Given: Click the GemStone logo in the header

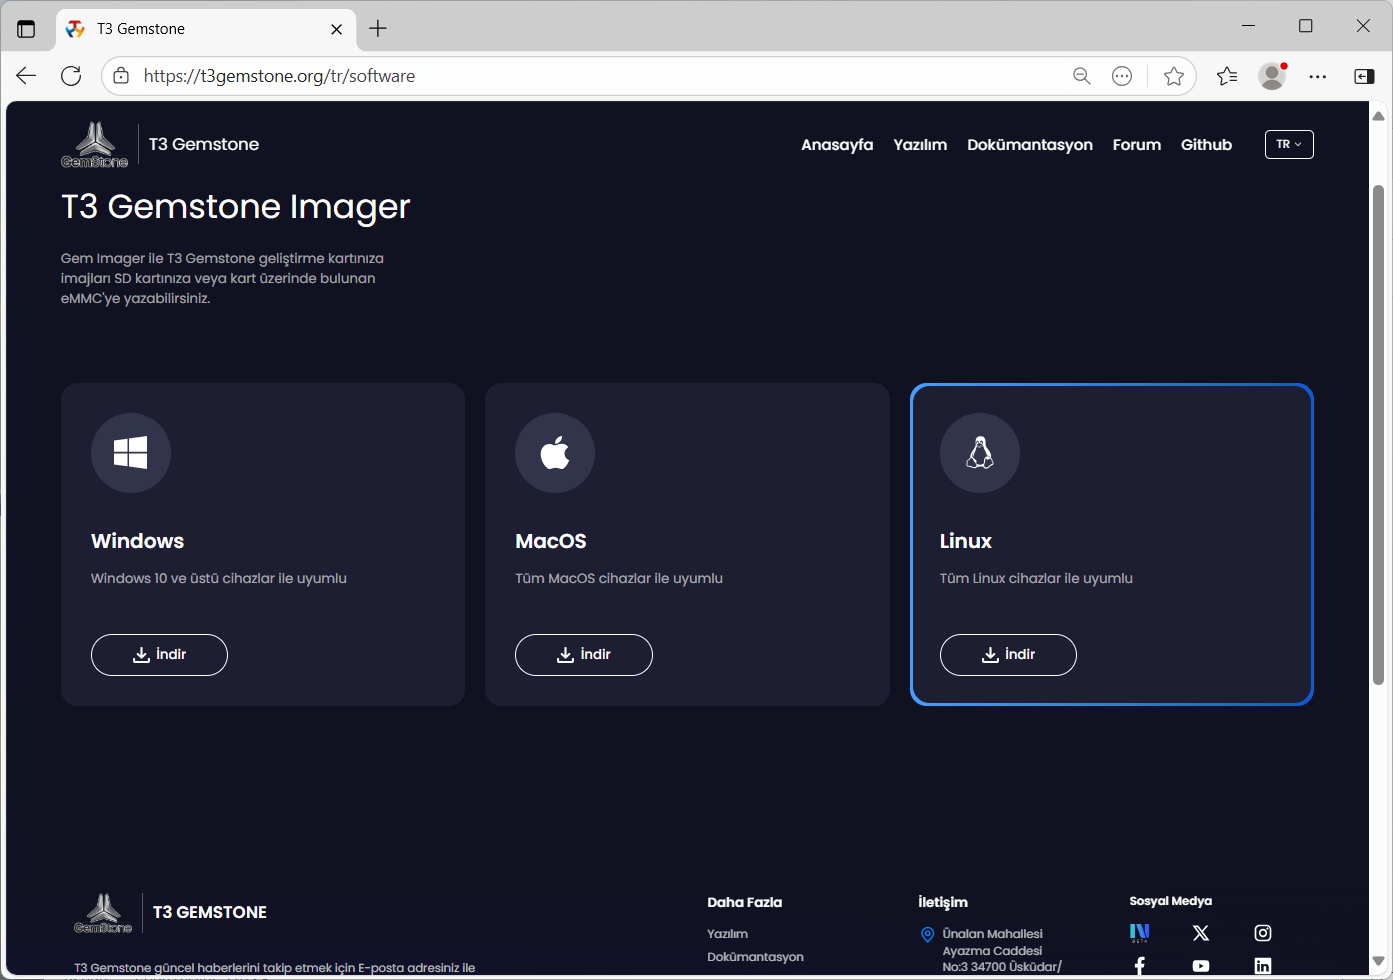Looking at the screenshot, I should [x=95, y=145].
